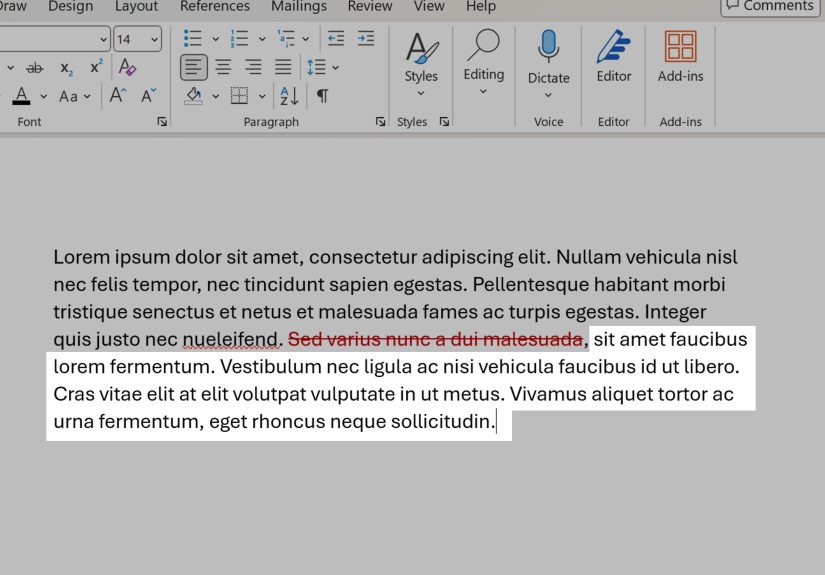Open the Paragraph dialog launcher
This screenshot has width=825, height=575.
click(380, 122)
